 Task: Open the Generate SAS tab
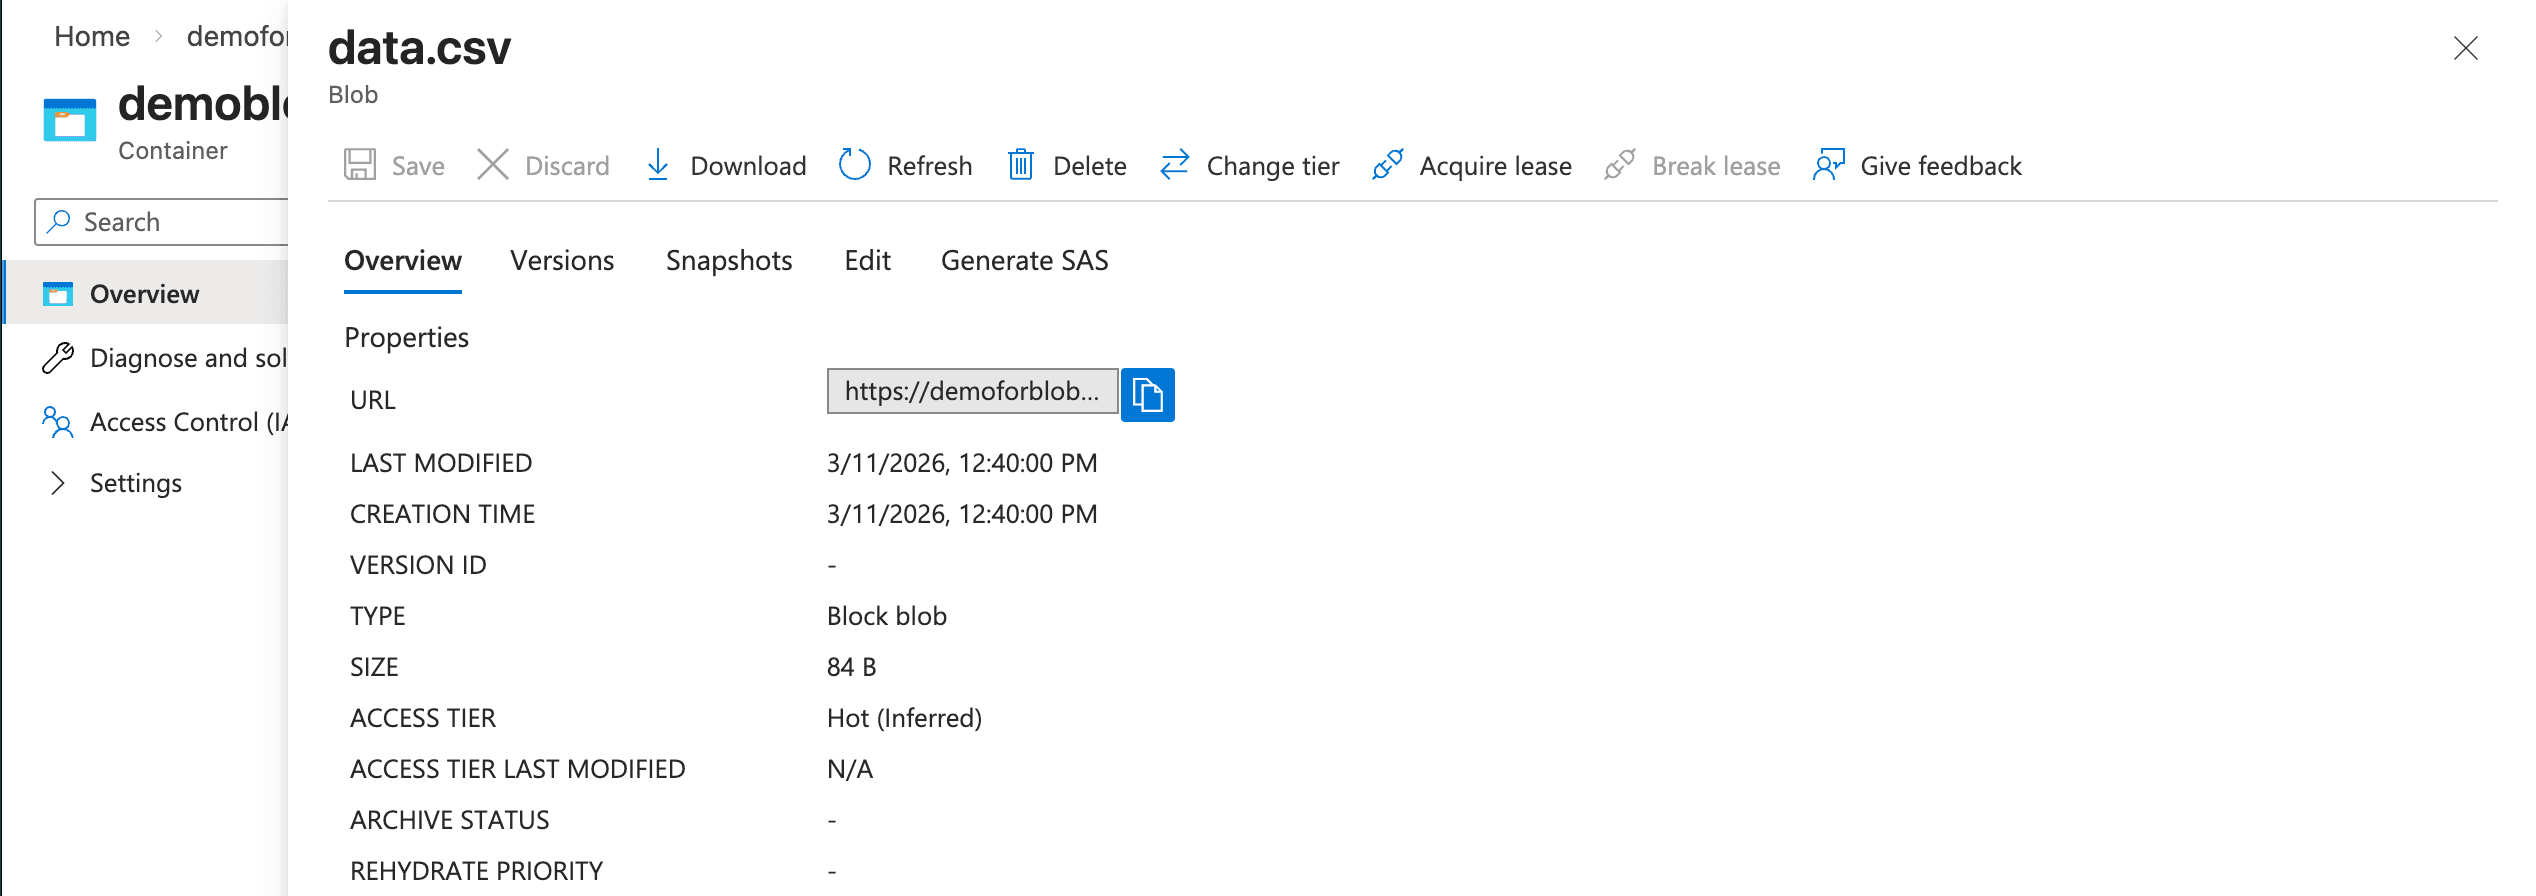(x=1025, y=261)
